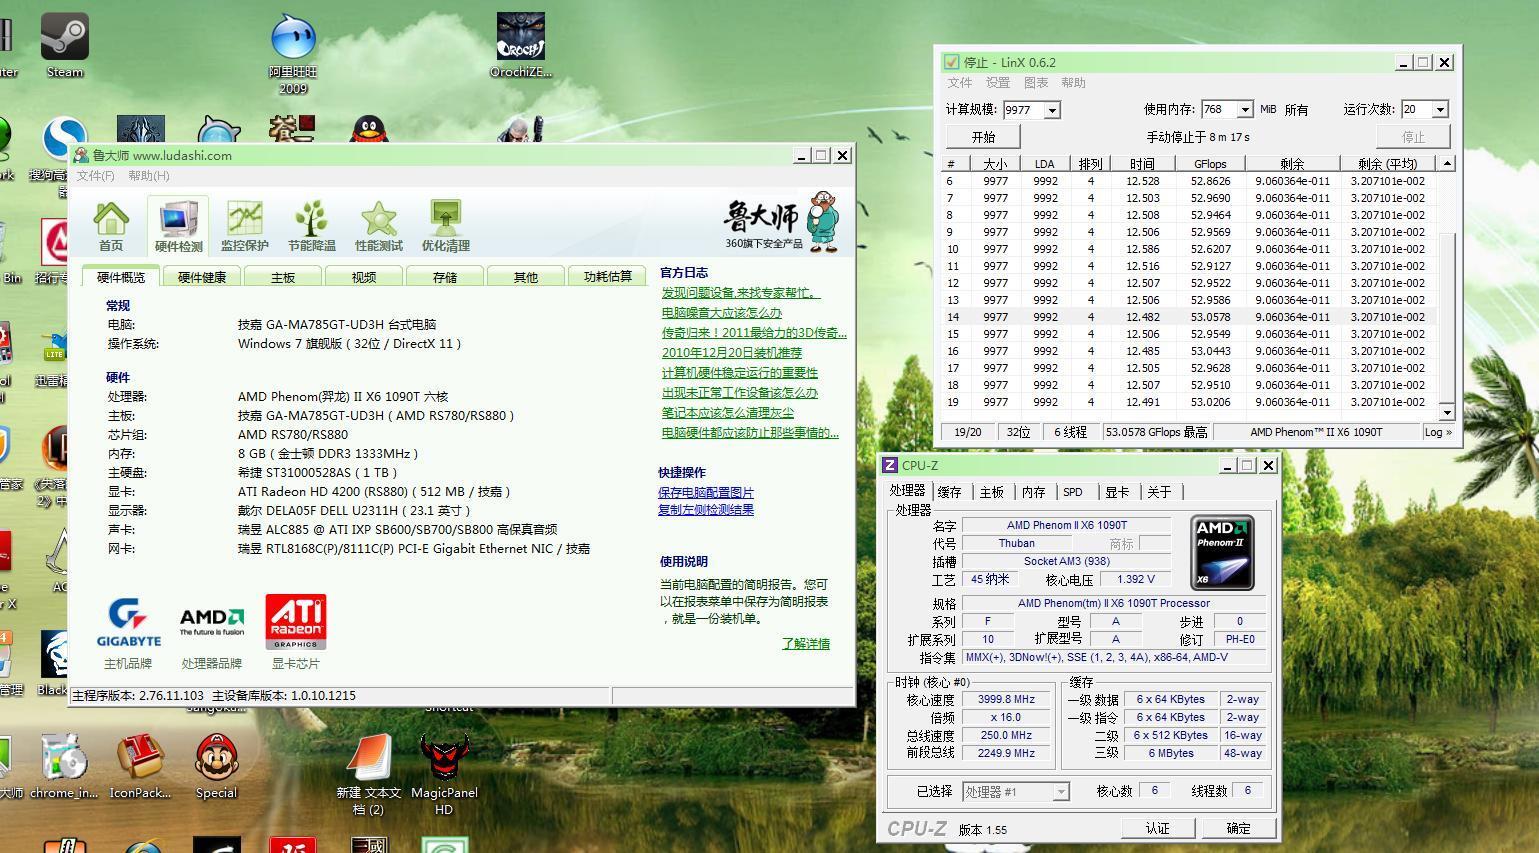Image resolution: width=1539 pixels, height=853 pixels.
Task: Click the LinX results scrollbar down arrow
Action: click(x=1446, y=412)
